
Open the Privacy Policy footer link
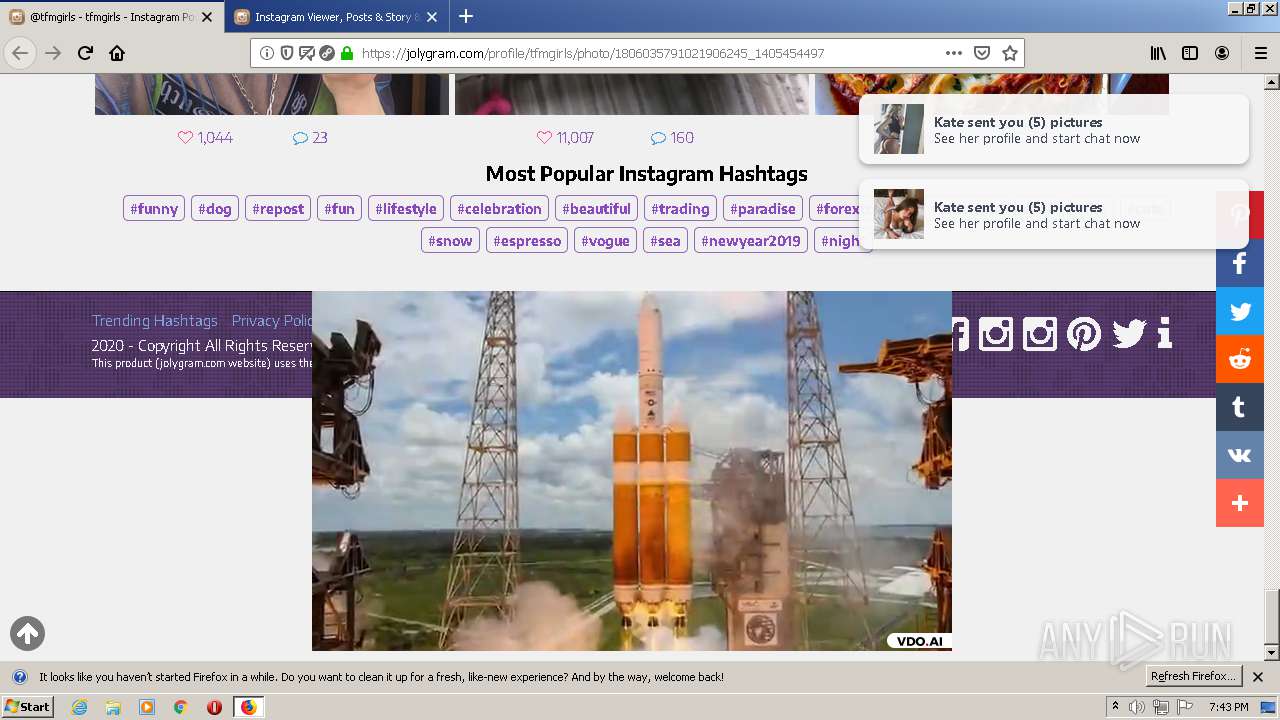(x=272, y=321)
